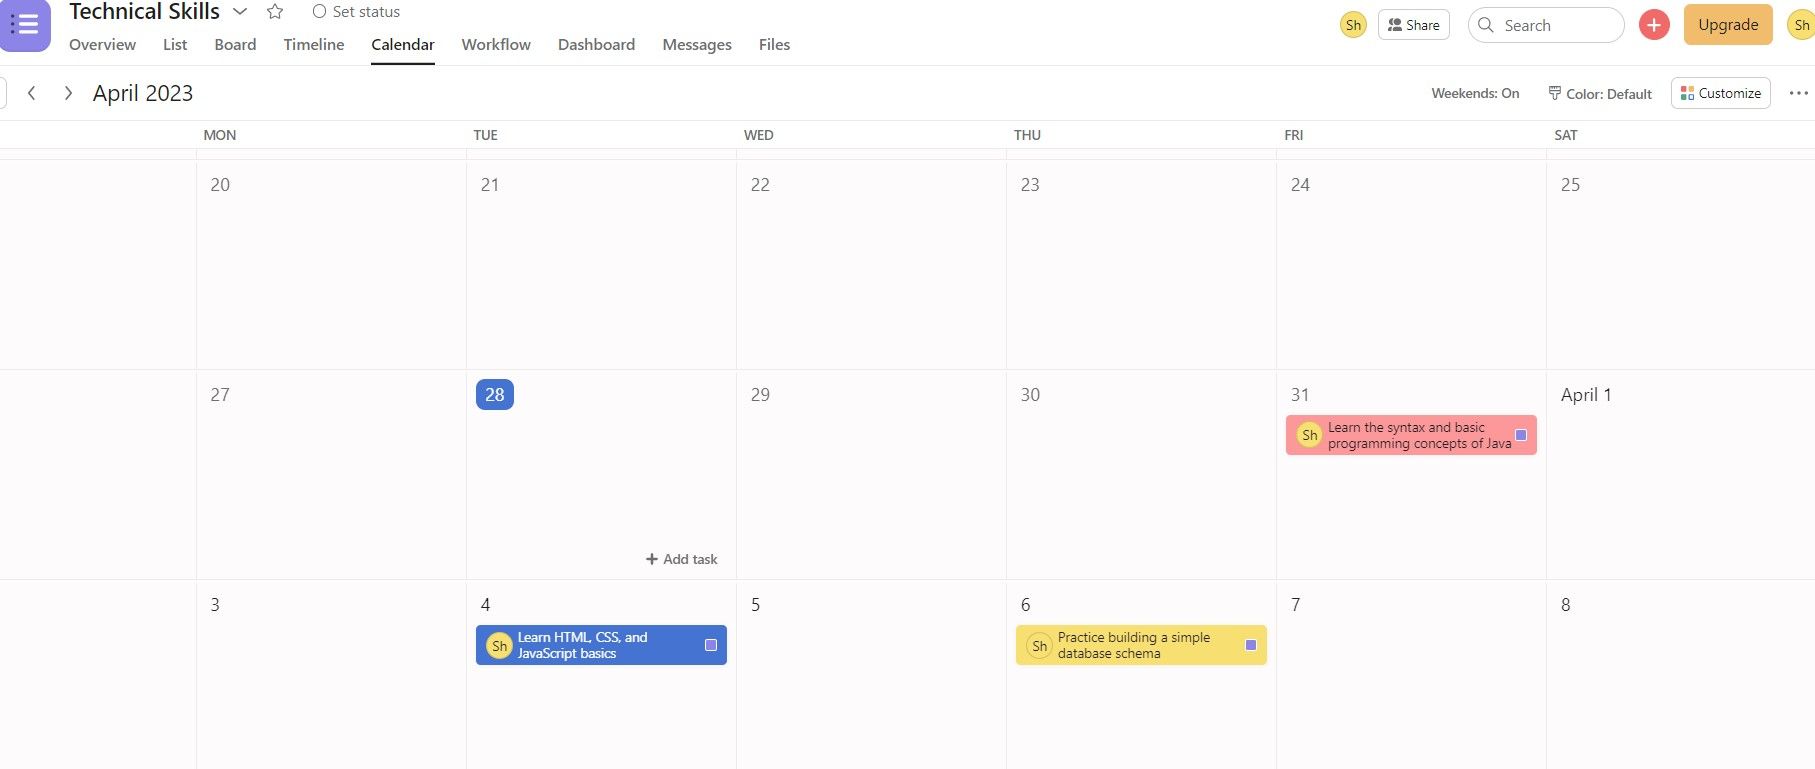Select the day cell numbered 7
Screen dimensions: 1815x769
click(x=1411, y=675)
